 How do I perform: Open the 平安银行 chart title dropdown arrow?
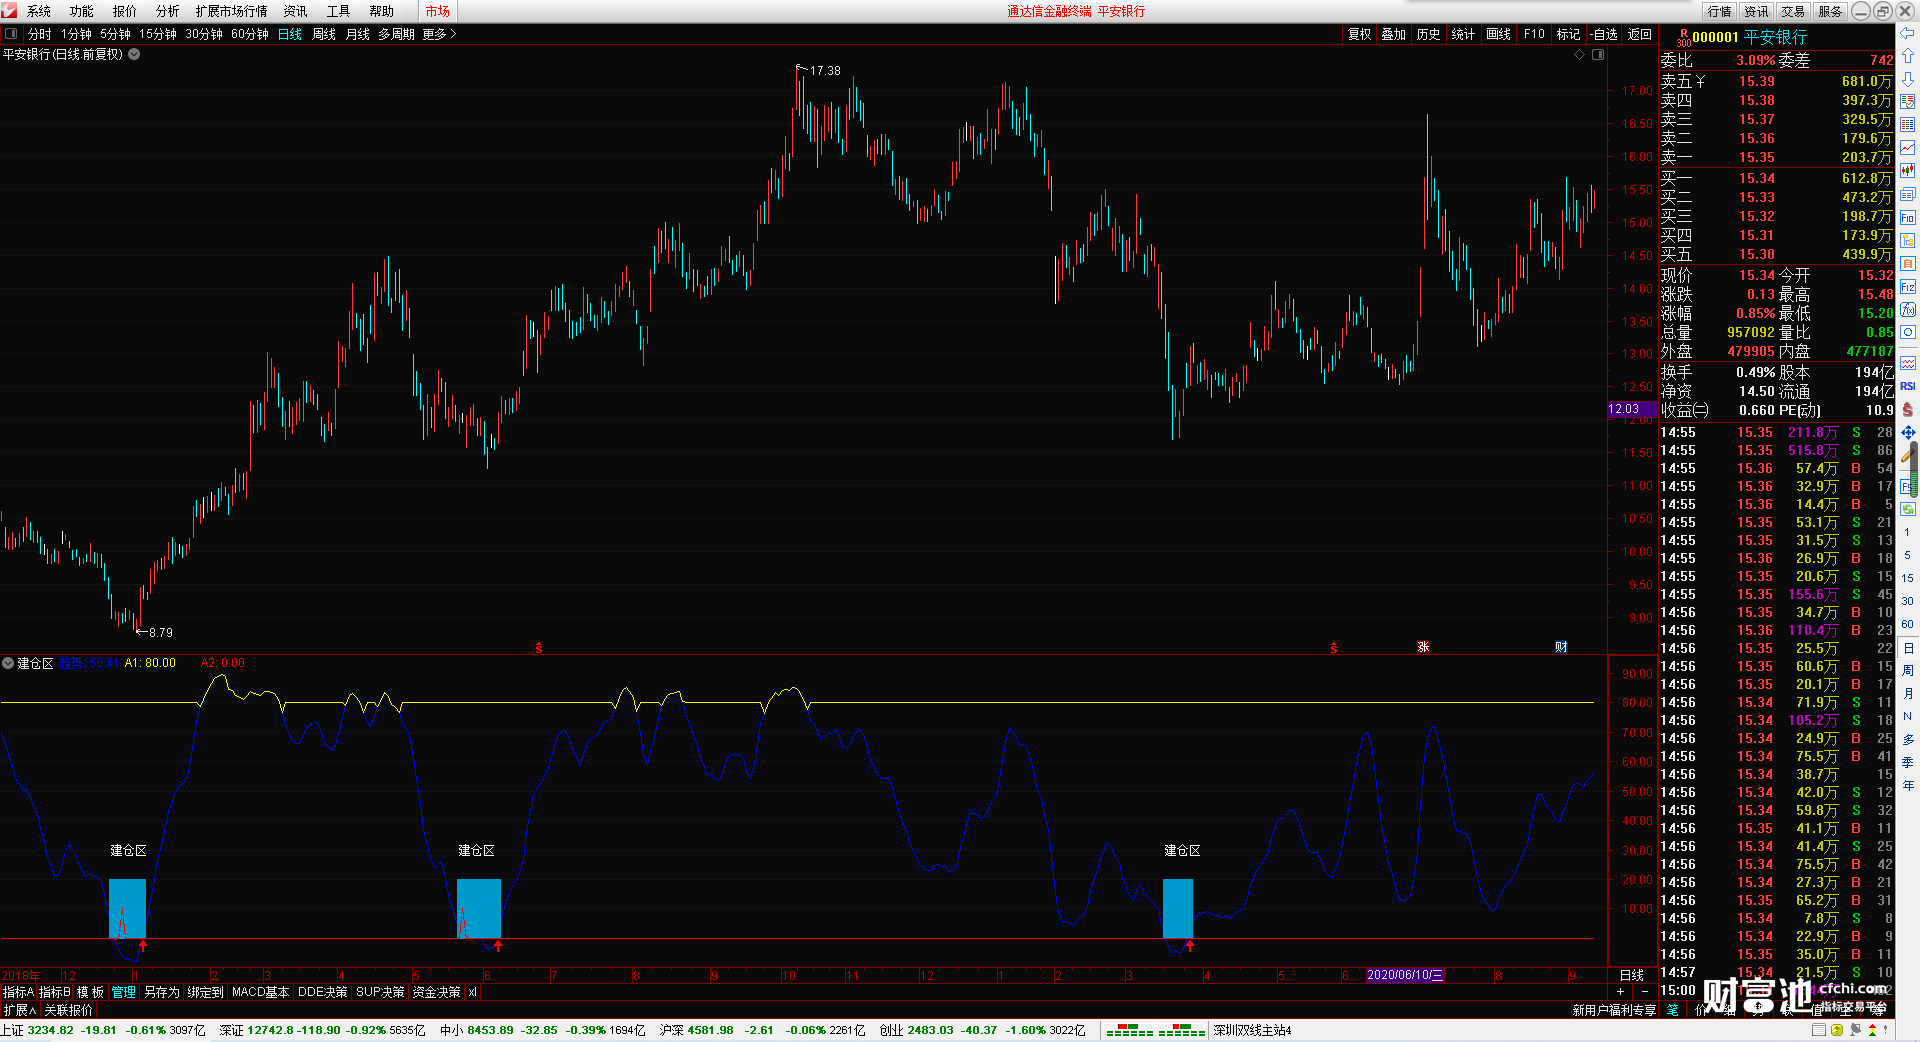pos(134,54)
